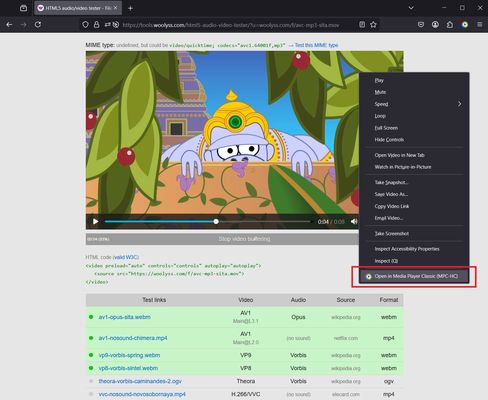Reload the page with the refresh icon

click(38, 25)
